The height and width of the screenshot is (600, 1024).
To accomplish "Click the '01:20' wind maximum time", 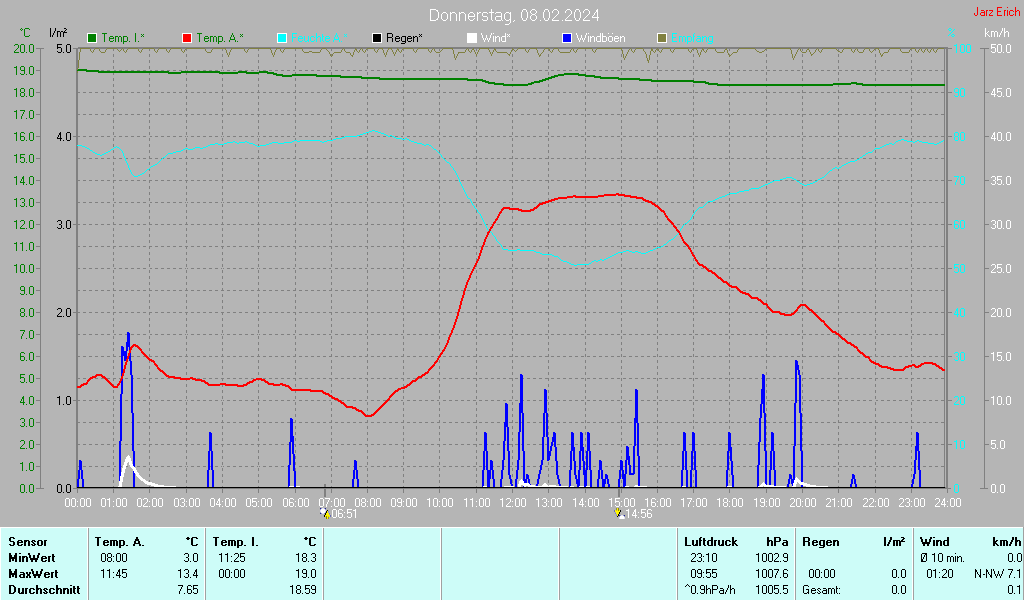I will 940,574.
